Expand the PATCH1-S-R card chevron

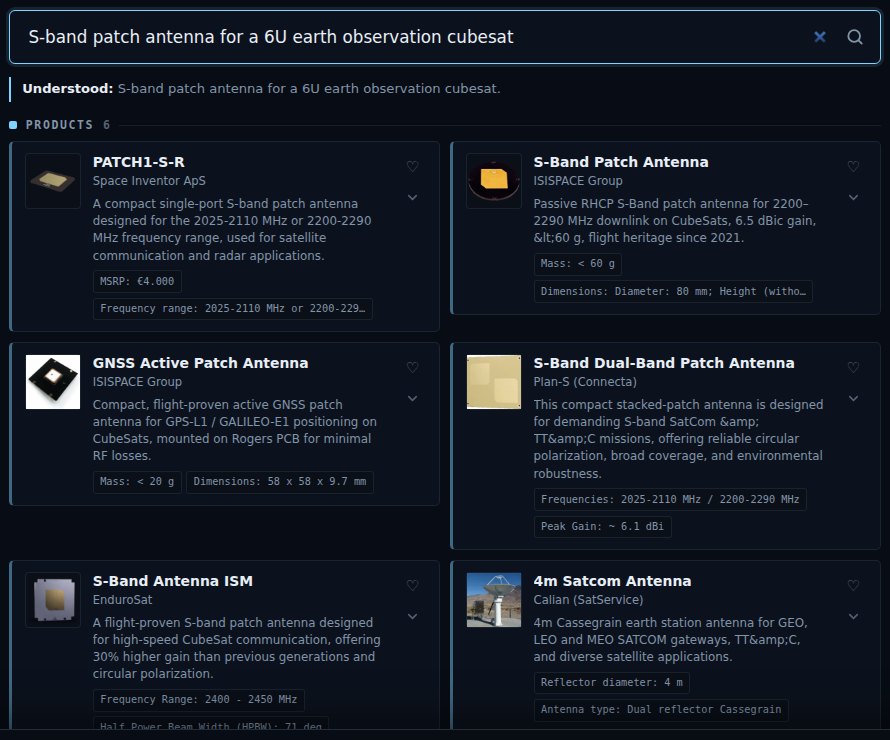pos(413,197)
